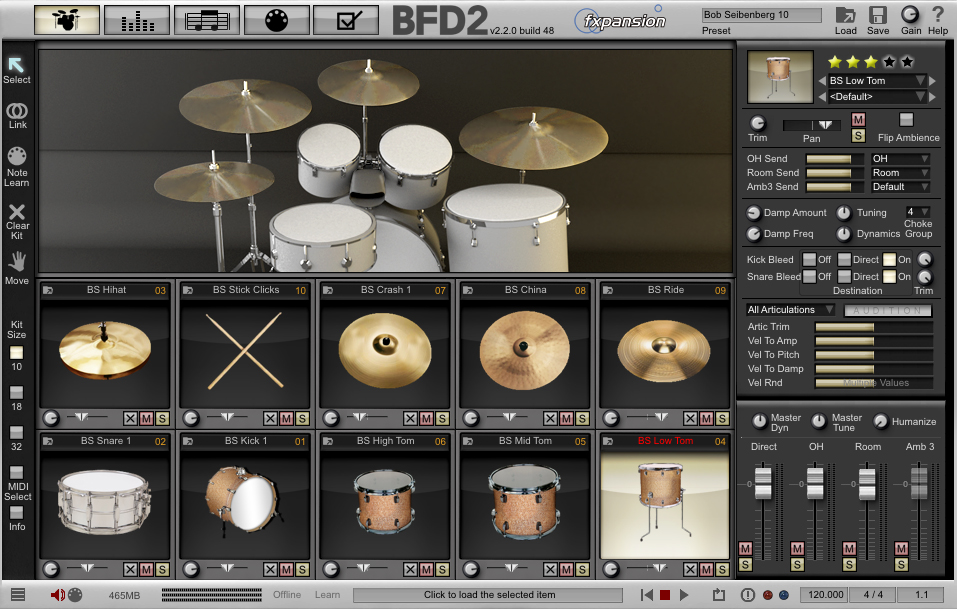Activate the Link tool
957x609 pixels.
[x=17, y=111]
